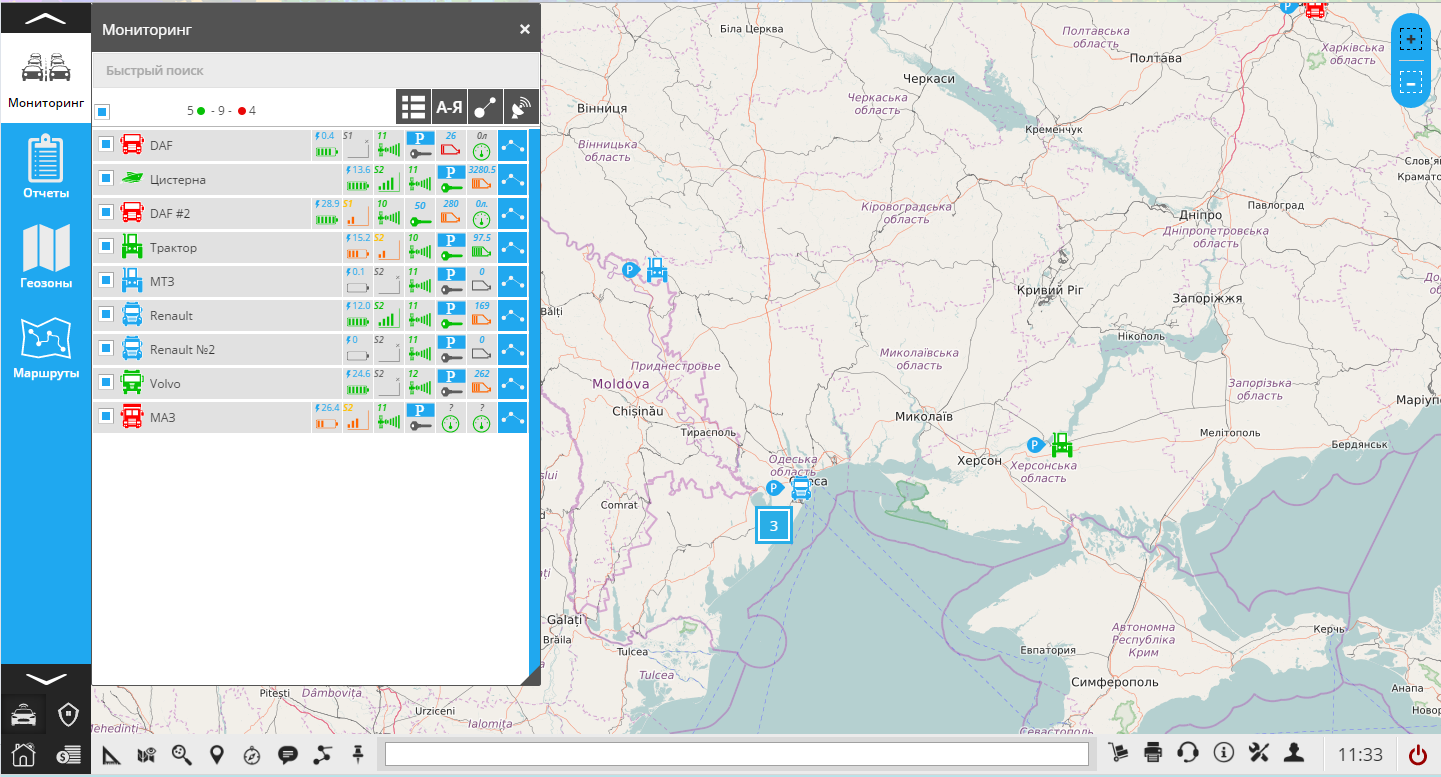The height and width of the screenshot is (777, 1441).
Task: Open the wrench settings tools icon
Action: point(1259,754)
